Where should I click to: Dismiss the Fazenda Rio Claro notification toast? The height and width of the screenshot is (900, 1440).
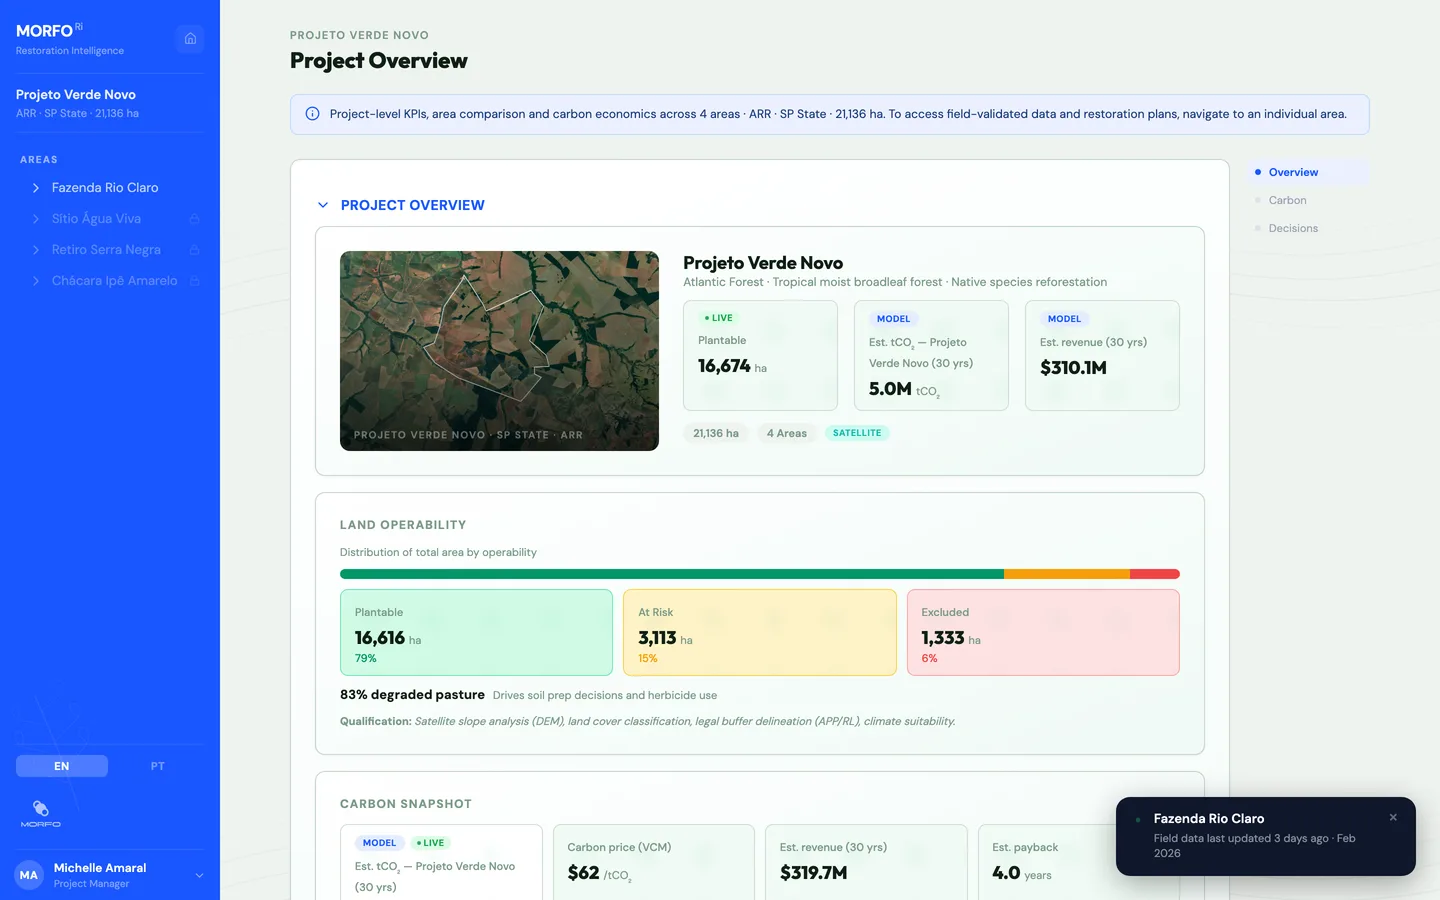coord(1393,817)
